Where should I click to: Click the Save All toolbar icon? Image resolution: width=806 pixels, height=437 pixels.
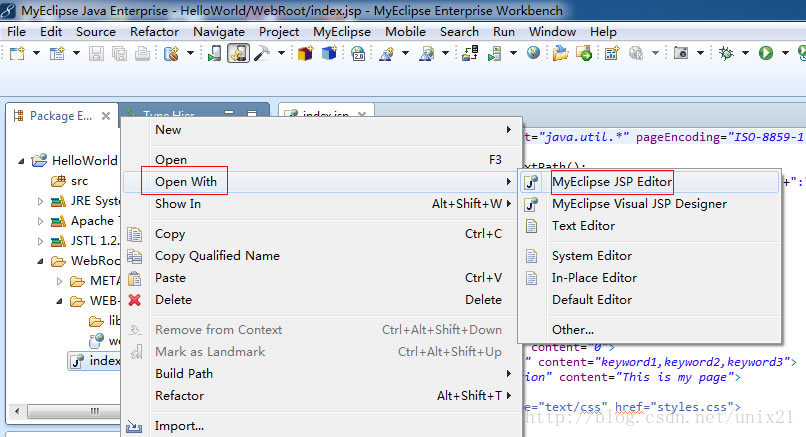119,53
